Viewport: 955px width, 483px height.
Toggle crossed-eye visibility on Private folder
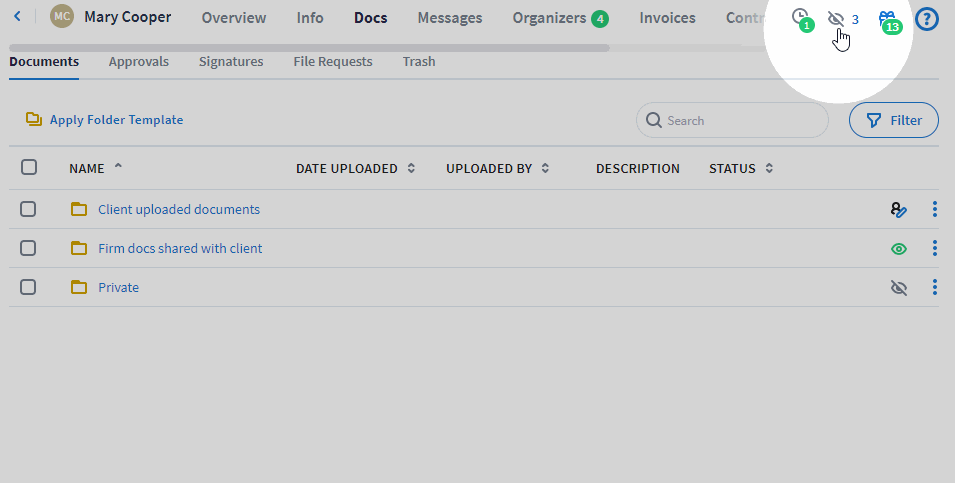coord(898,288)
